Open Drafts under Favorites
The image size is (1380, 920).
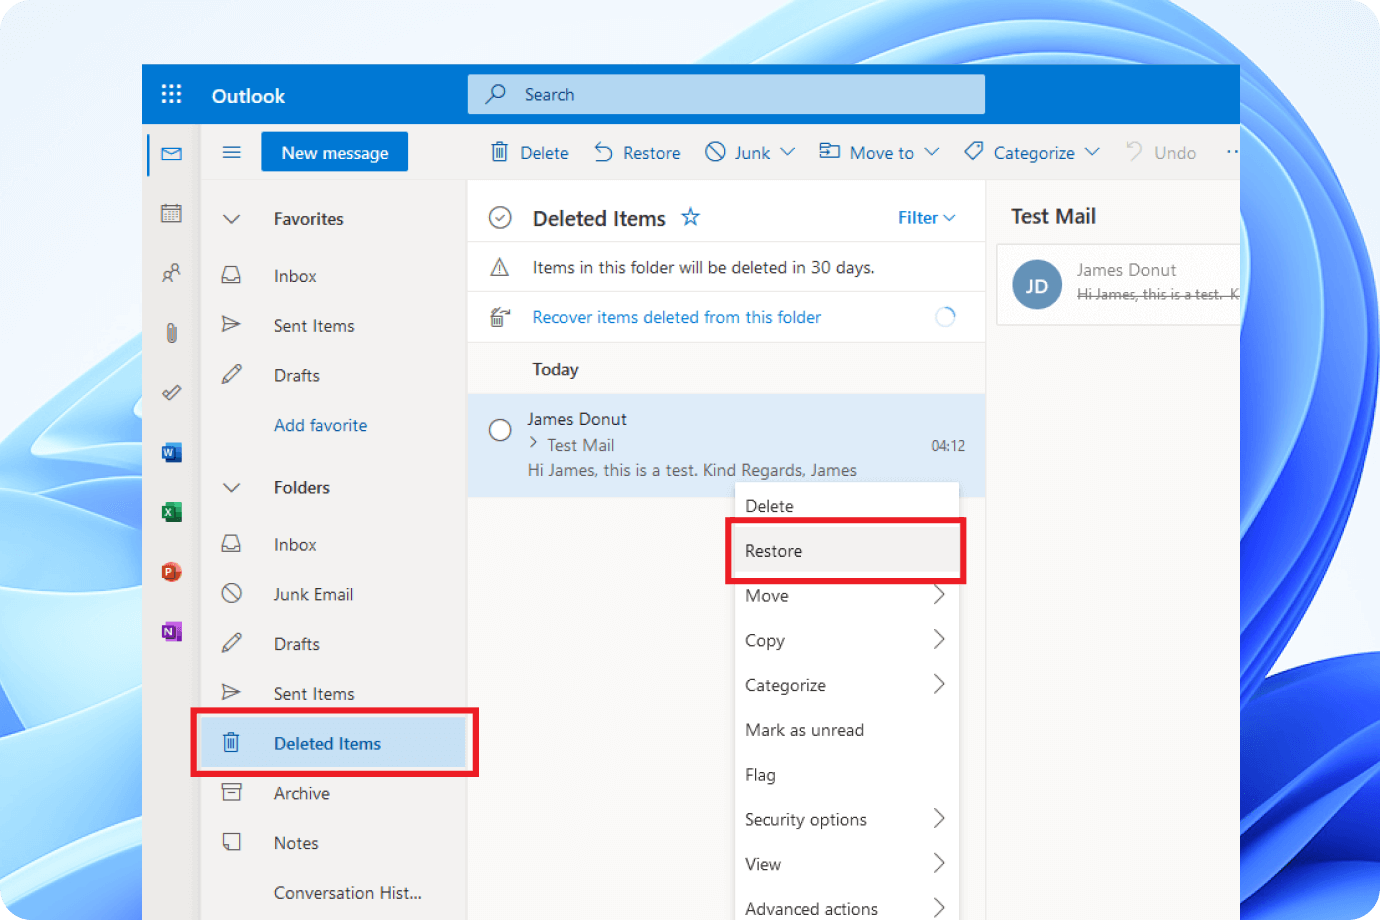(334, 376)
